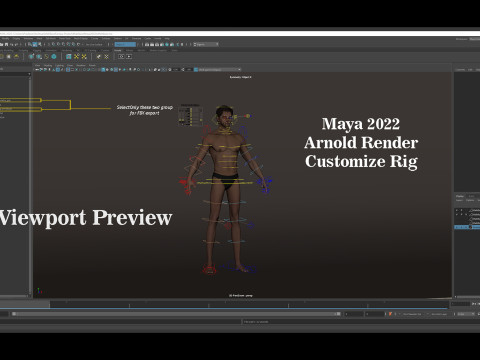
Task: Select the red right foot rig control
Action: (x=209, y=270)
